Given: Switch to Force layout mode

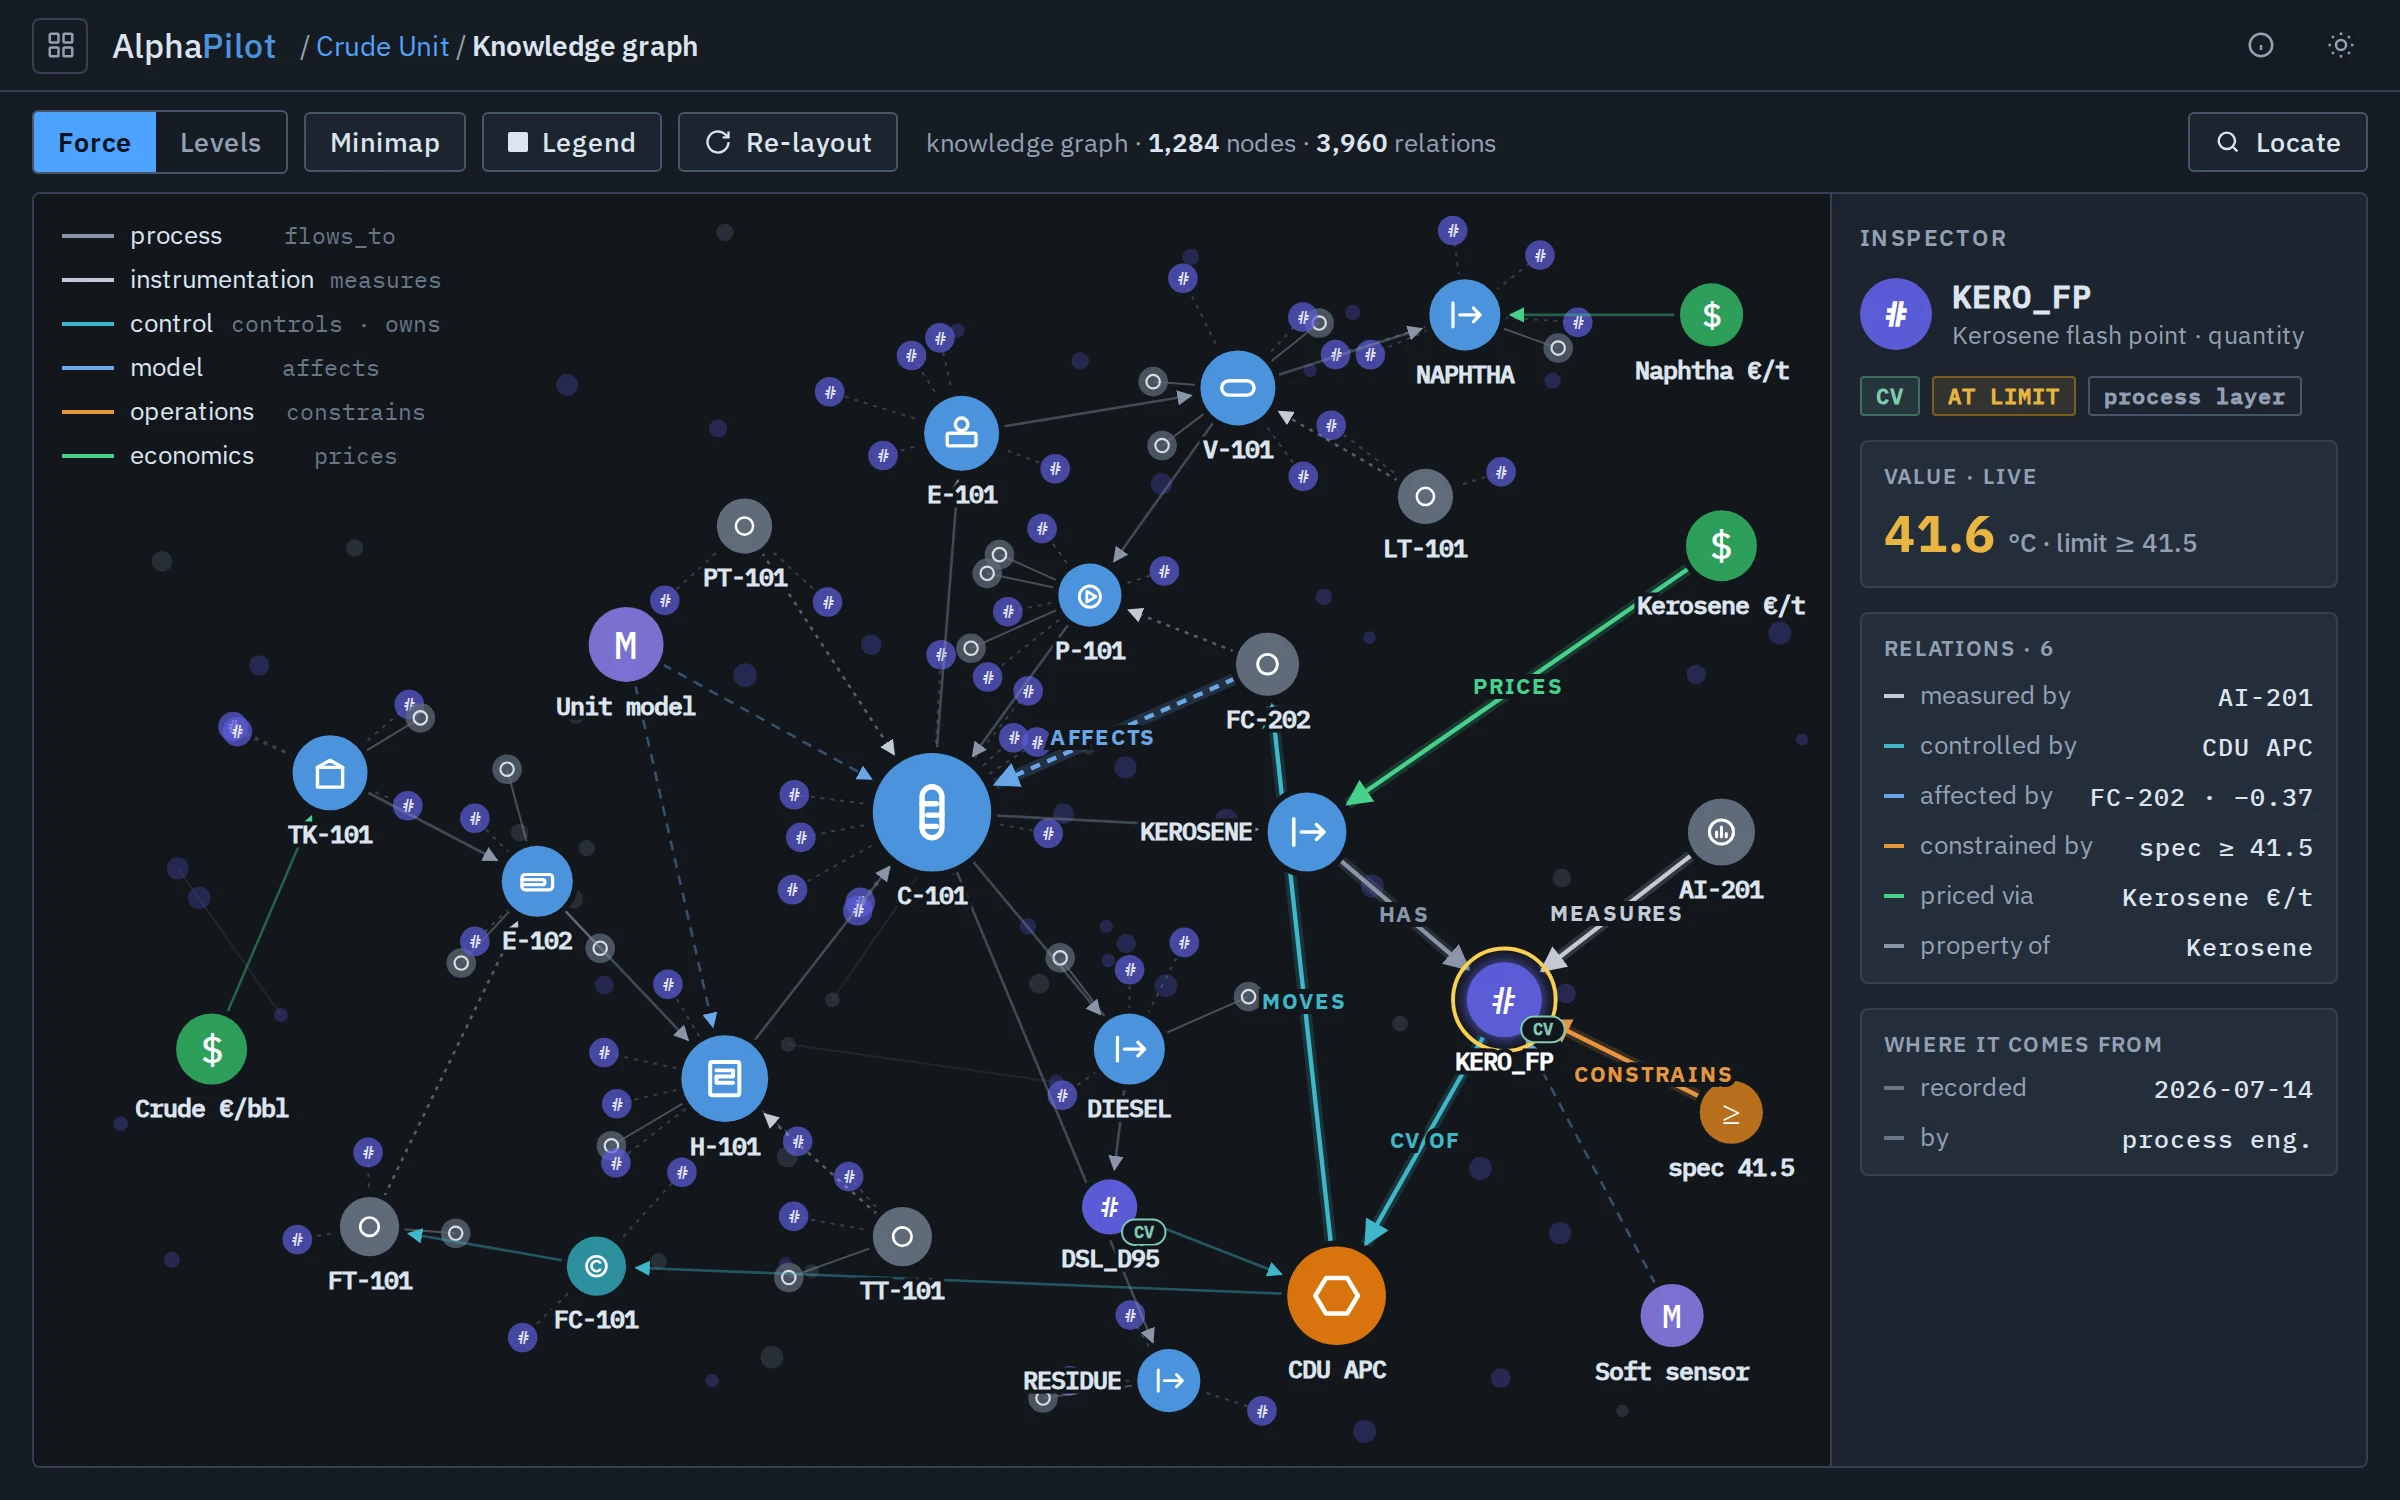Looking at the screenshot, I should 94,142.
